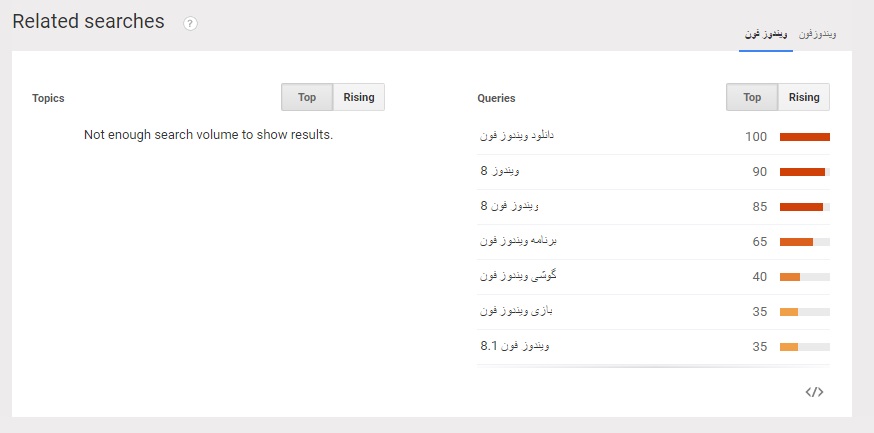Click the embed code icon
Image resolution: width=874 pixels, height=433 pixels.
pos(814,392)
